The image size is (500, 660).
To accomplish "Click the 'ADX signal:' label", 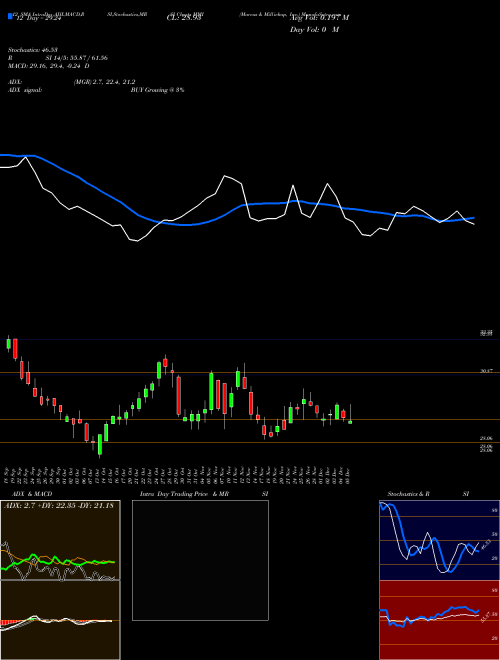I will point(24,90).
